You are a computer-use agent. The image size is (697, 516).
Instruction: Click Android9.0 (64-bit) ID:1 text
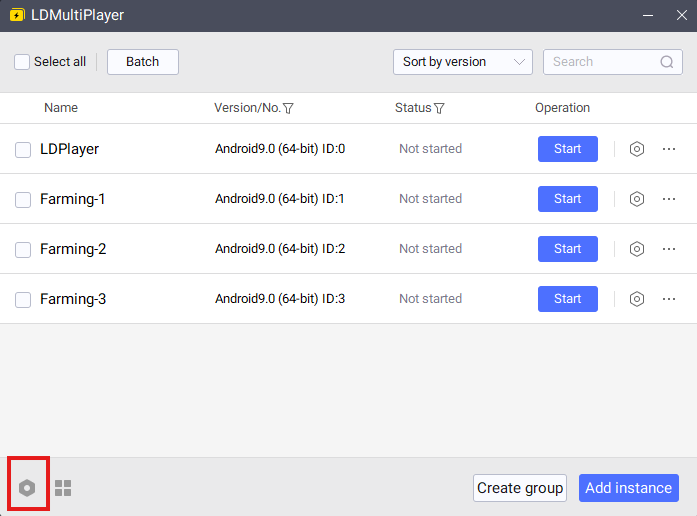tap(280, 199)
